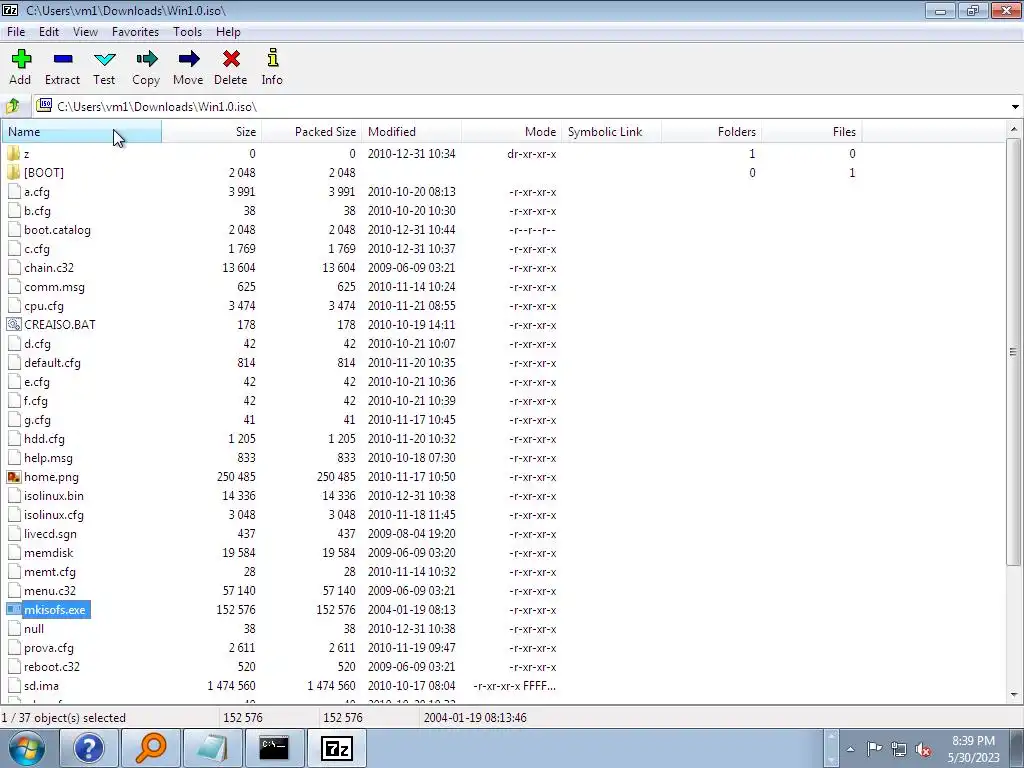
Task: Show hidden system tray icons
Action: click(x=850, y=750)
